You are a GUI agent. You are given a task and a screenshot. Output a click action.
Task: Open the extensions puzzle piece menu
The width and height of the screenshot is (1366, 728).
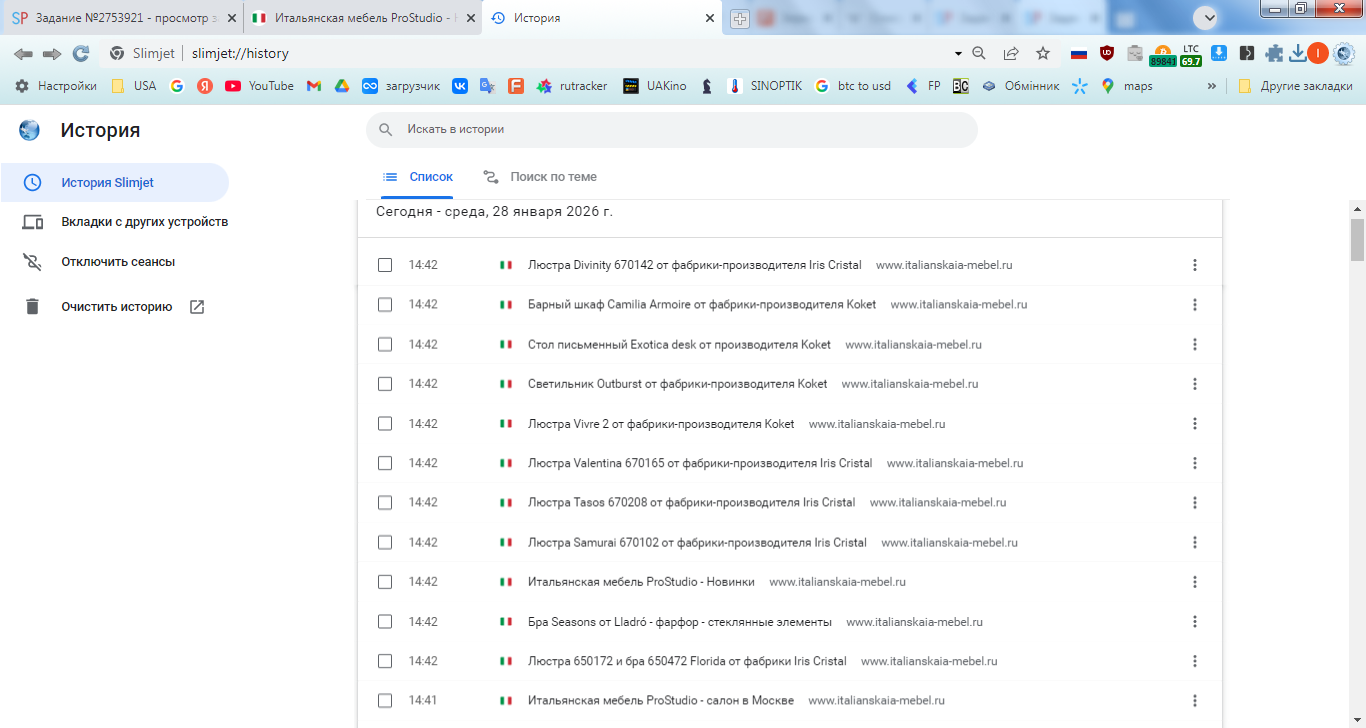[x=1274, y=54]
